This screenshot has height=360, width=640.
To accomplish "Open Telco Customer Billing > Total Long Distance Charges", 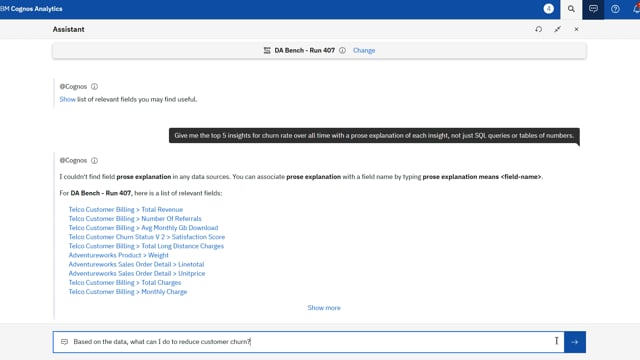I will point(146,246).
